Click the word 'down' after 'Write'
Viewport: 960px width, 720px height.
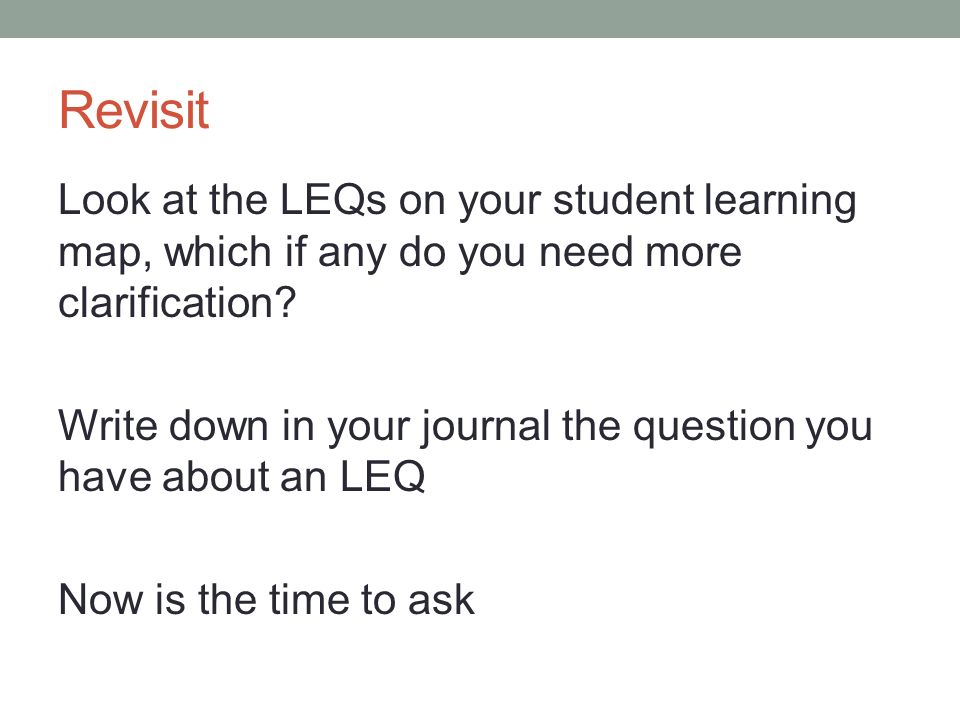click(x=219, y=426)
